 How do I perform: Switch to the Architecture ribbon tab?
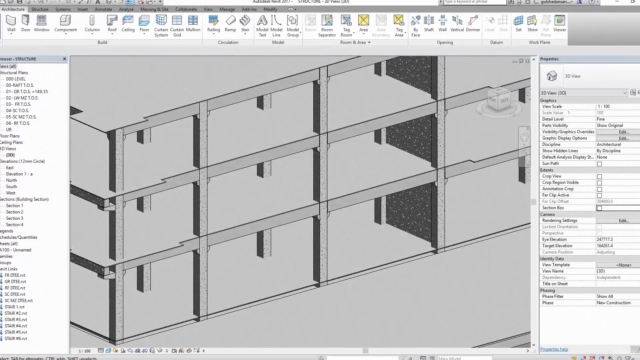pos(13,9)
